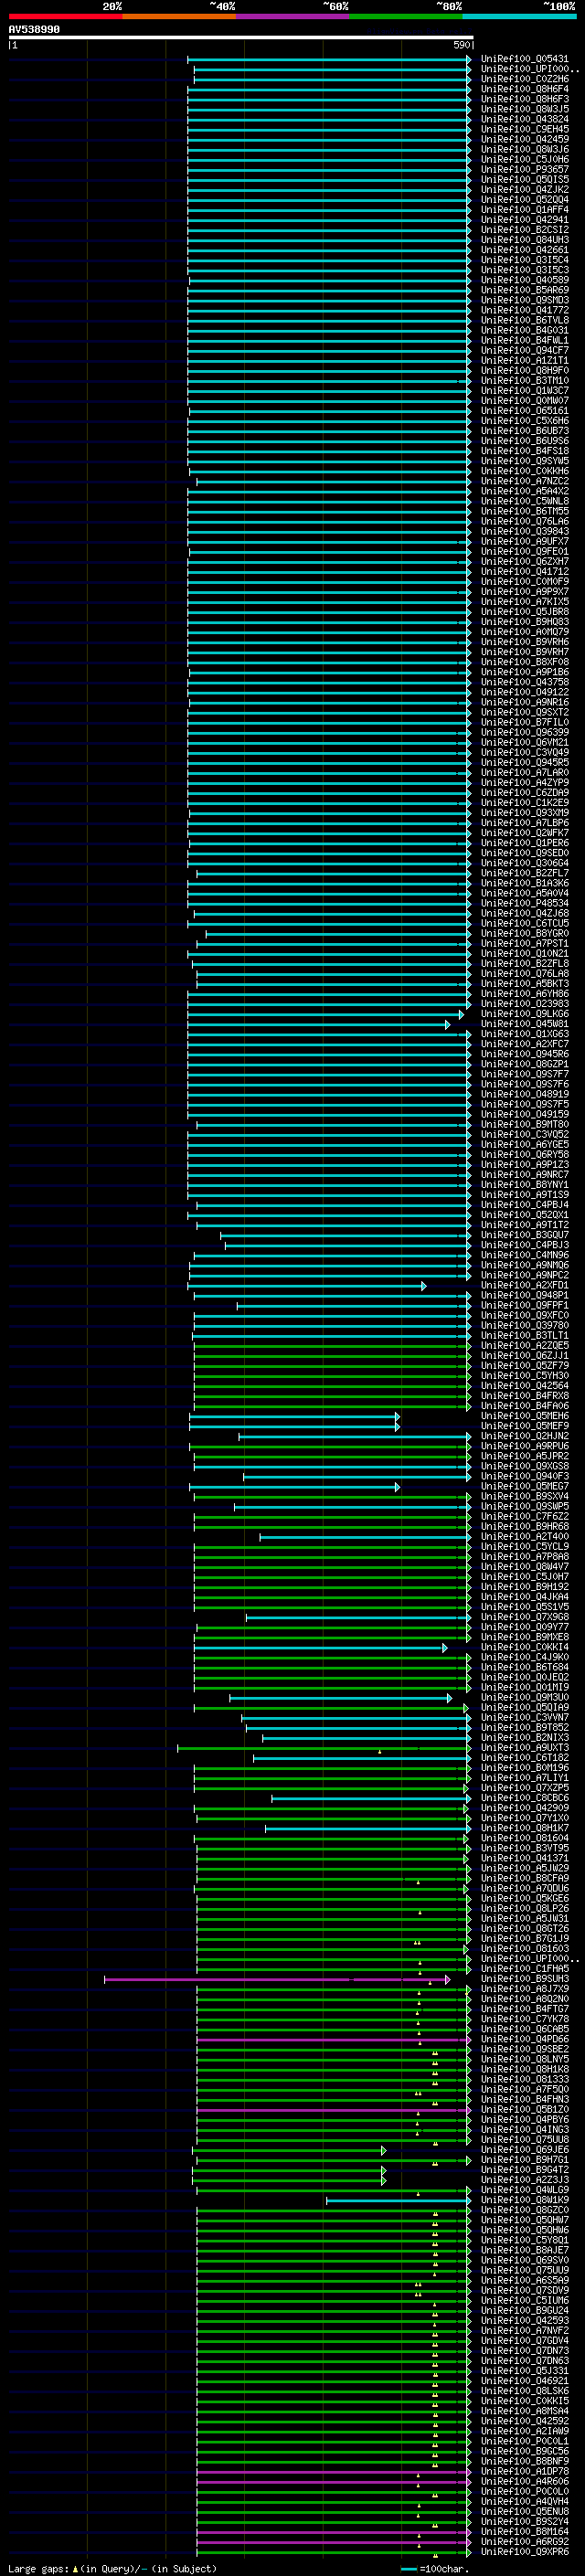Open hit UniRef100_C0Z2H6
This screenshot has width=585, height=2576.
coord(524,79)
